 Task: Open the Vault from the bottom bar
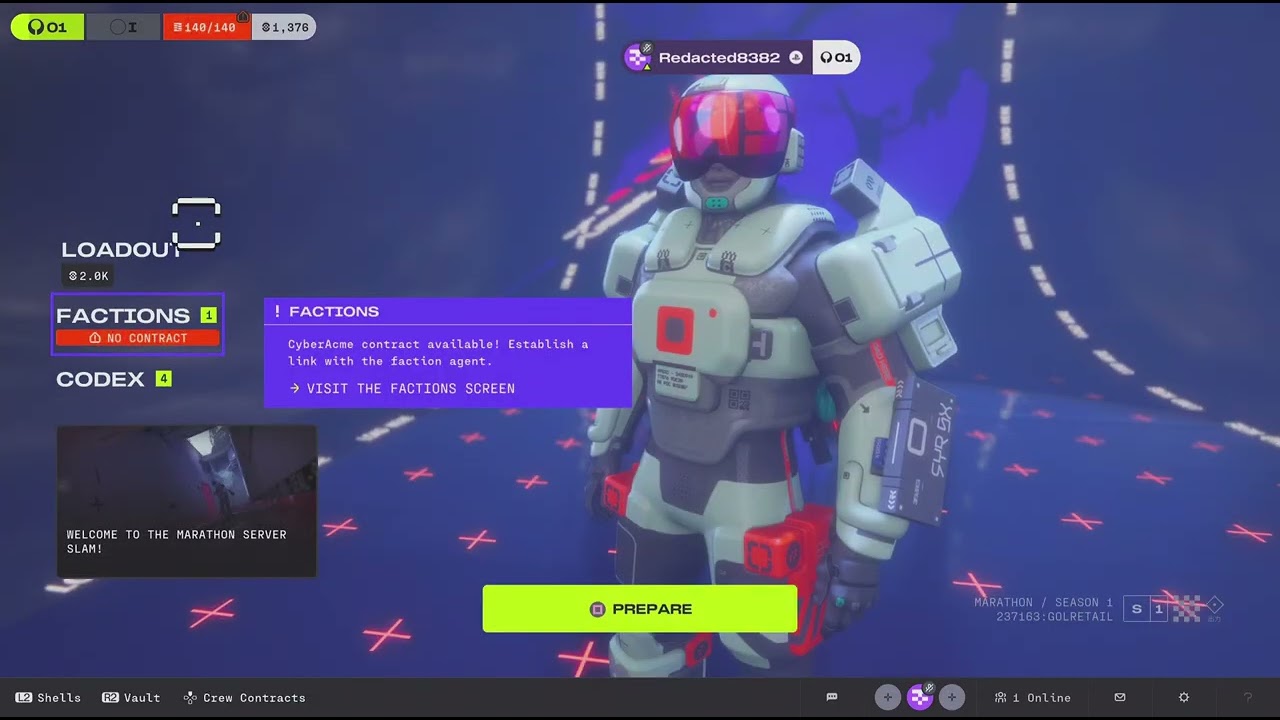(131, 698)
